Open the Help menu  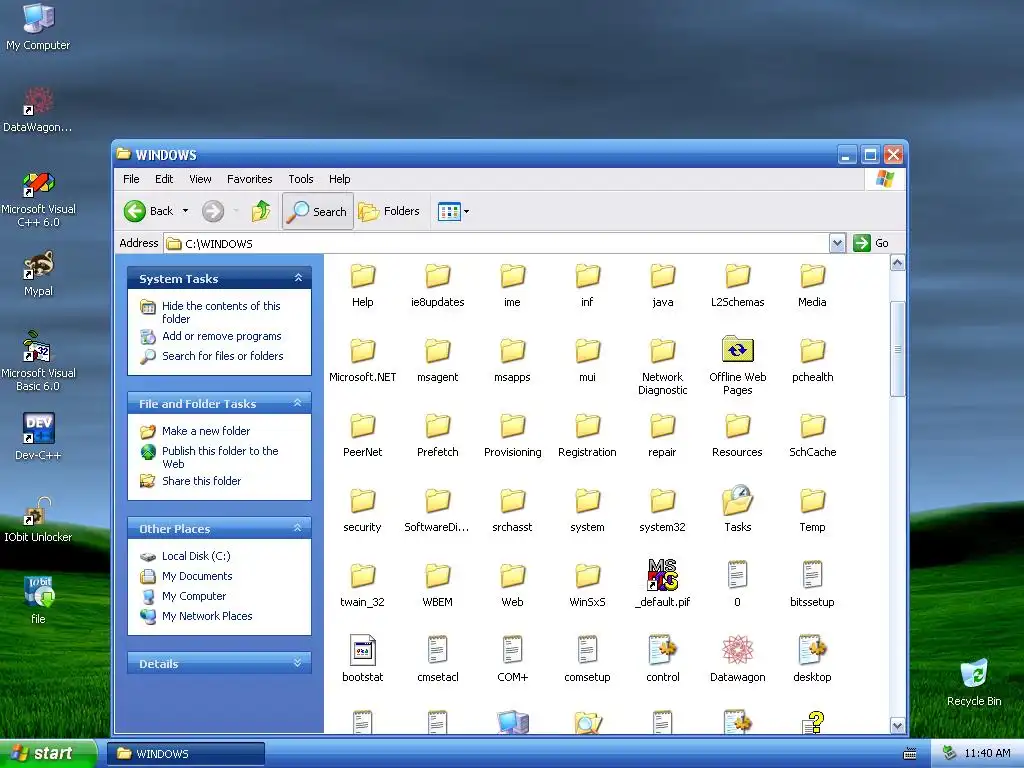[339, 179]
